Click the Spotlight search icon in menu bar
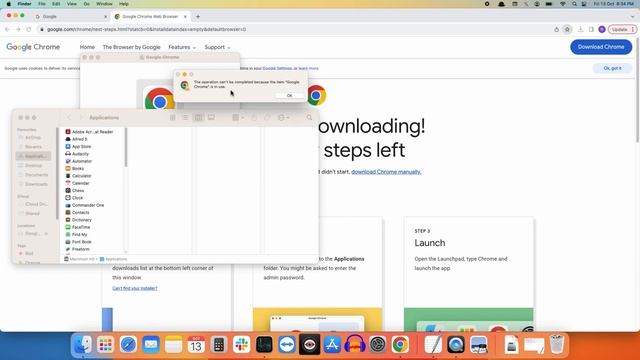 coord(574,4)
